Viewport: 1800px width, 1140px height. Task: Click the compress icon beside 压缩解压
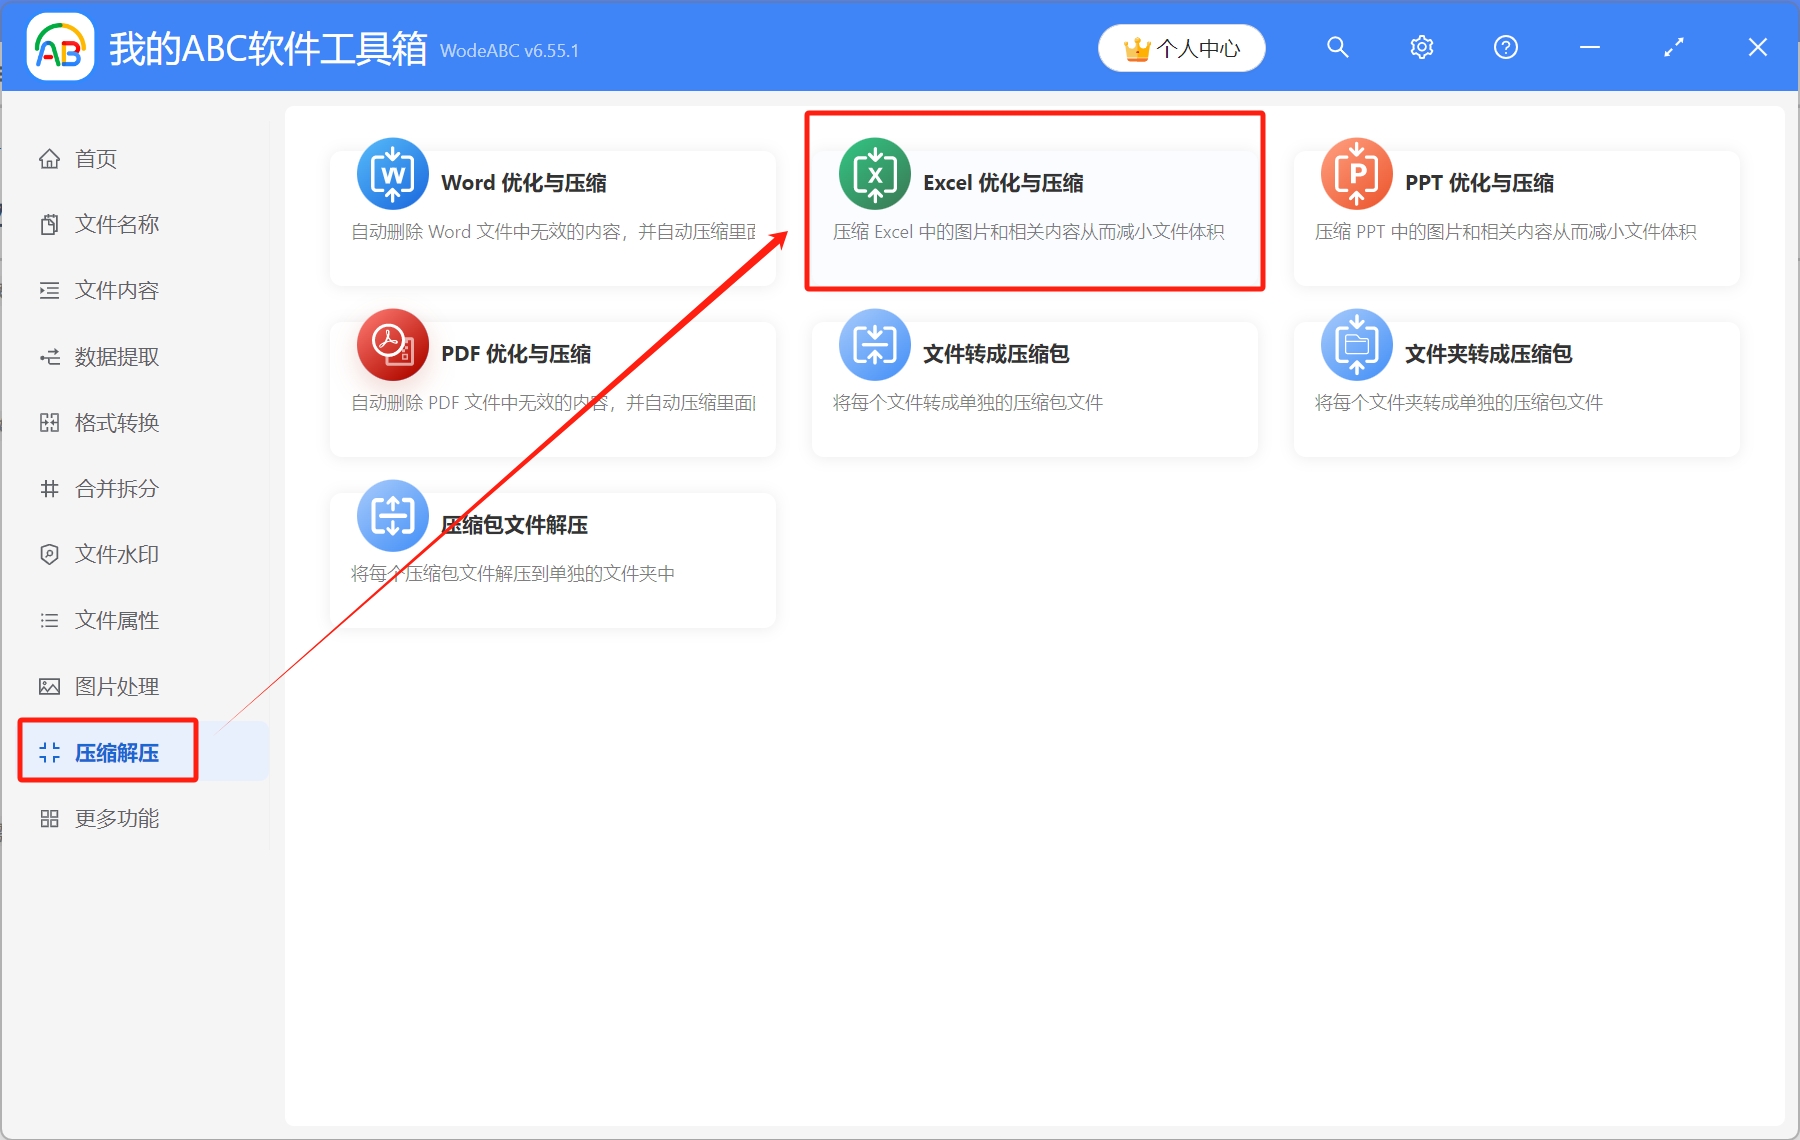[x=49, y=752]
